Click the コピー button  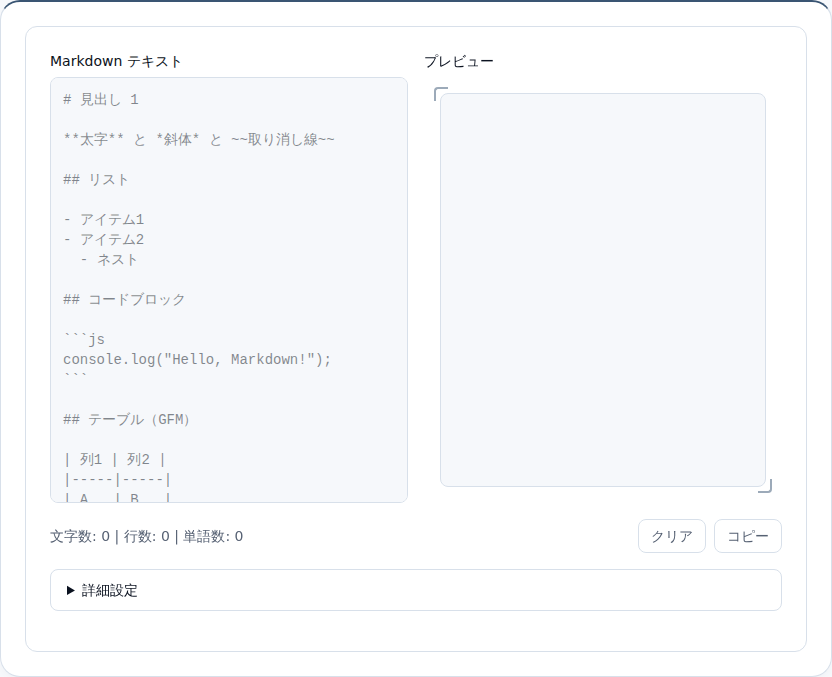[748, 536]
